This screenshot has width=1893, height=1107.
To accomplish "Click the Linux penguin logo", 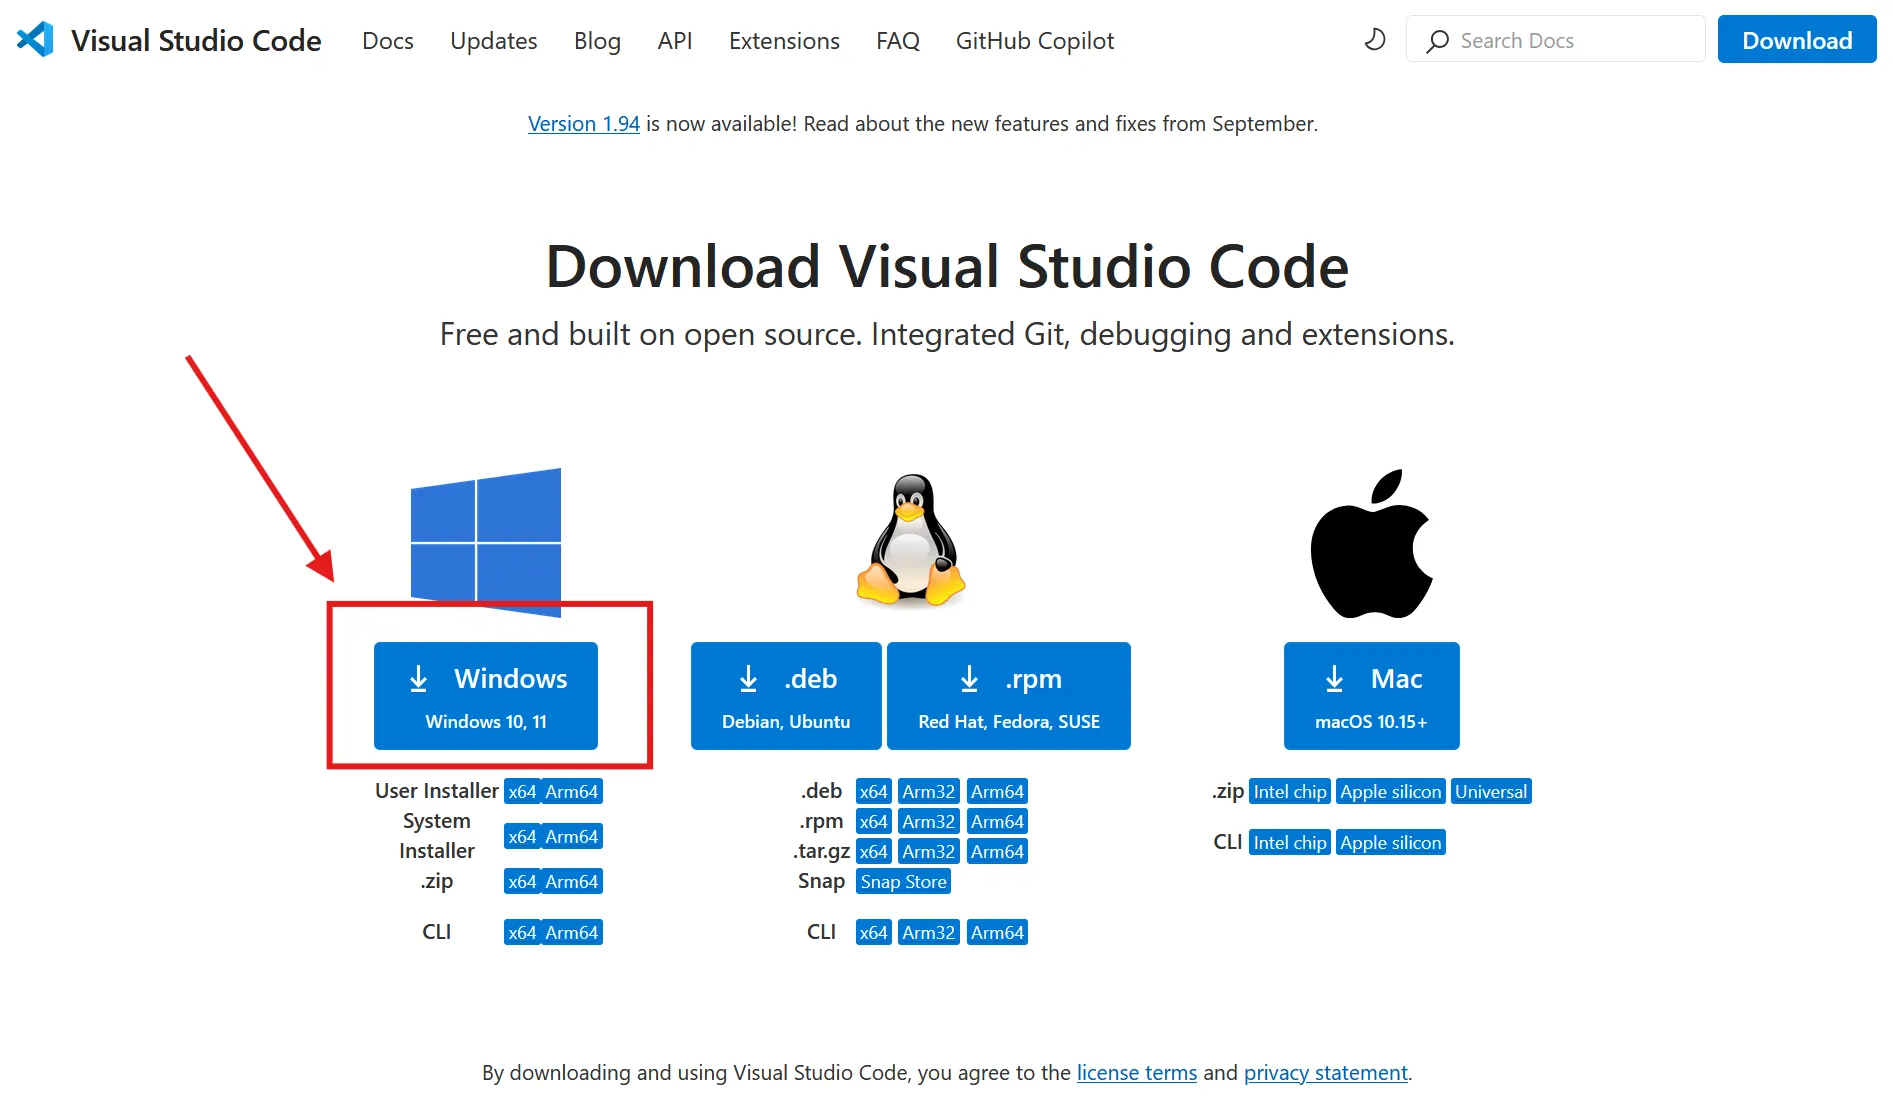I will (911, 540).
